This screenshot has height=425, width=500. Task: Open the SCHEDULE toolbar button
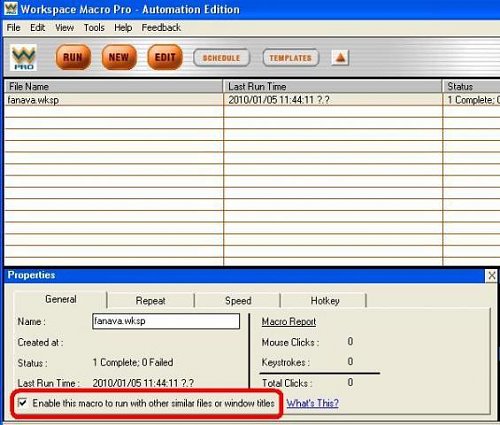pyautogui.click(x=221, y=58)
